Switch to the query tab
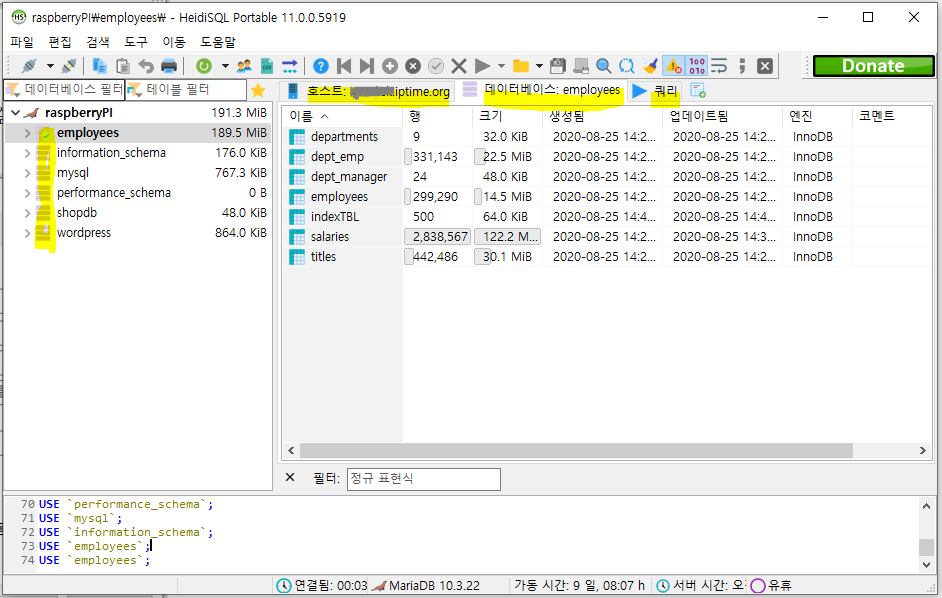 point(655,91)
